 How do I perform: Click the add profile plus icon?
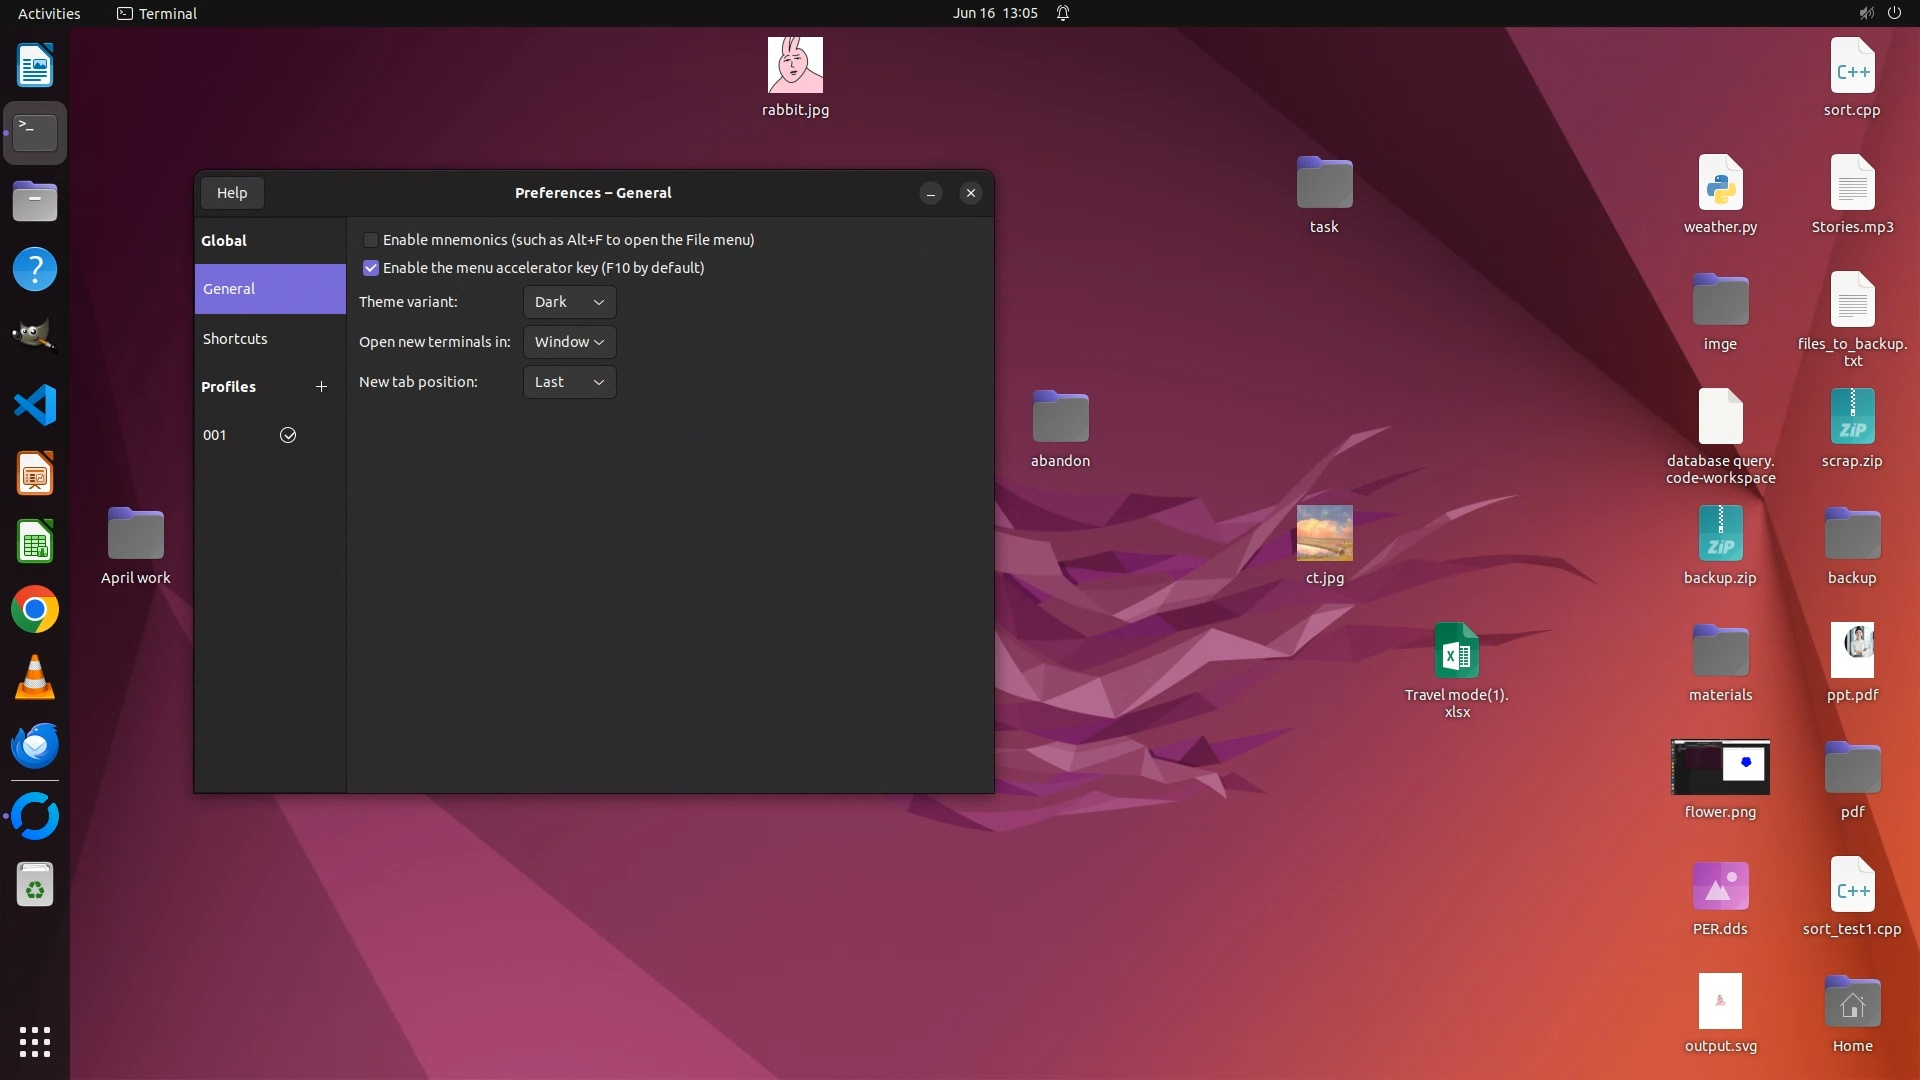tap(321, 387)
